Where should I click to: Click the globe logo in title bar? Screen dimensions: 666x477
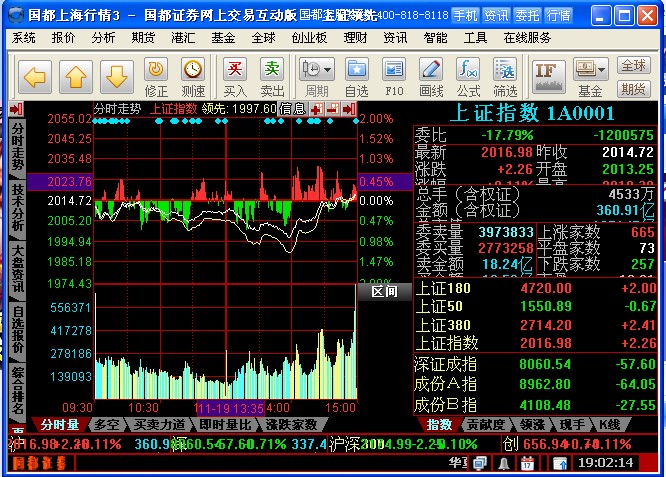pyautogui.click(x=16, y=15)
